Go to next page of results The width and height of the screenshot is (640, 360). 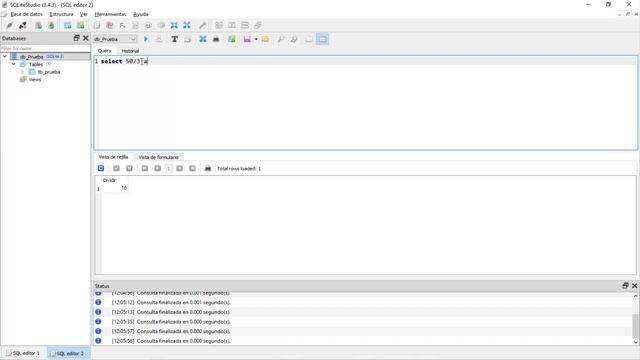pos(180,169)
